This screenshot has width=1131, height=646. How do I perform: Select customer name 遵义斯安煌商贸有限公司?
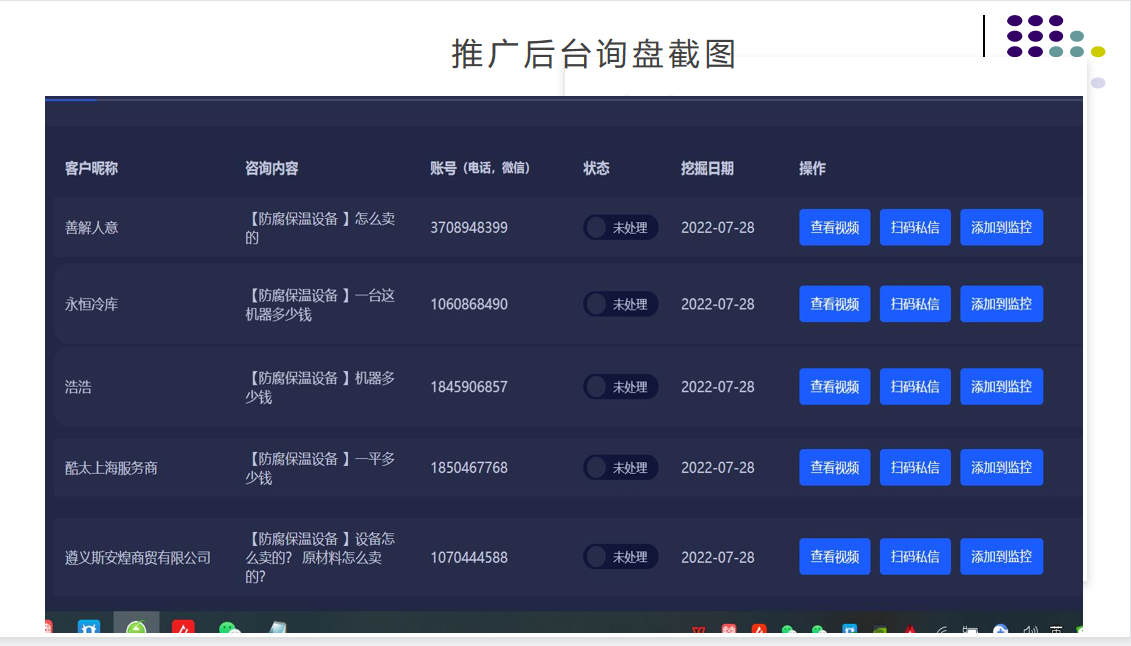pyautogui.click(x=138, y=557)
